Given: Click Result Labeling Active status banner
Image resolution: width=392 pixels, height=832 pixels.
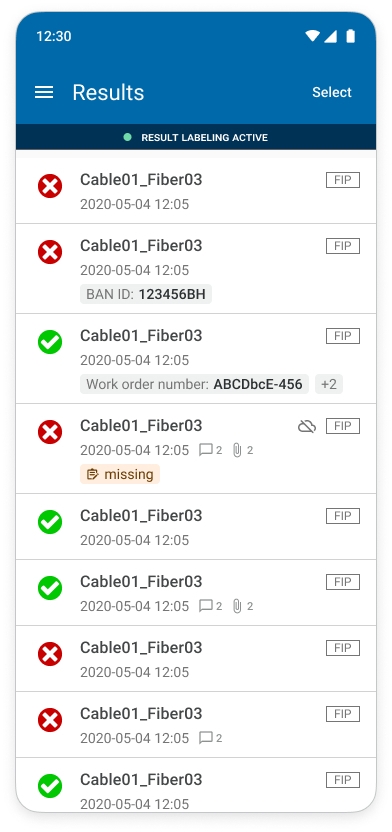Looking at the screenshot, I should (196, 137).
